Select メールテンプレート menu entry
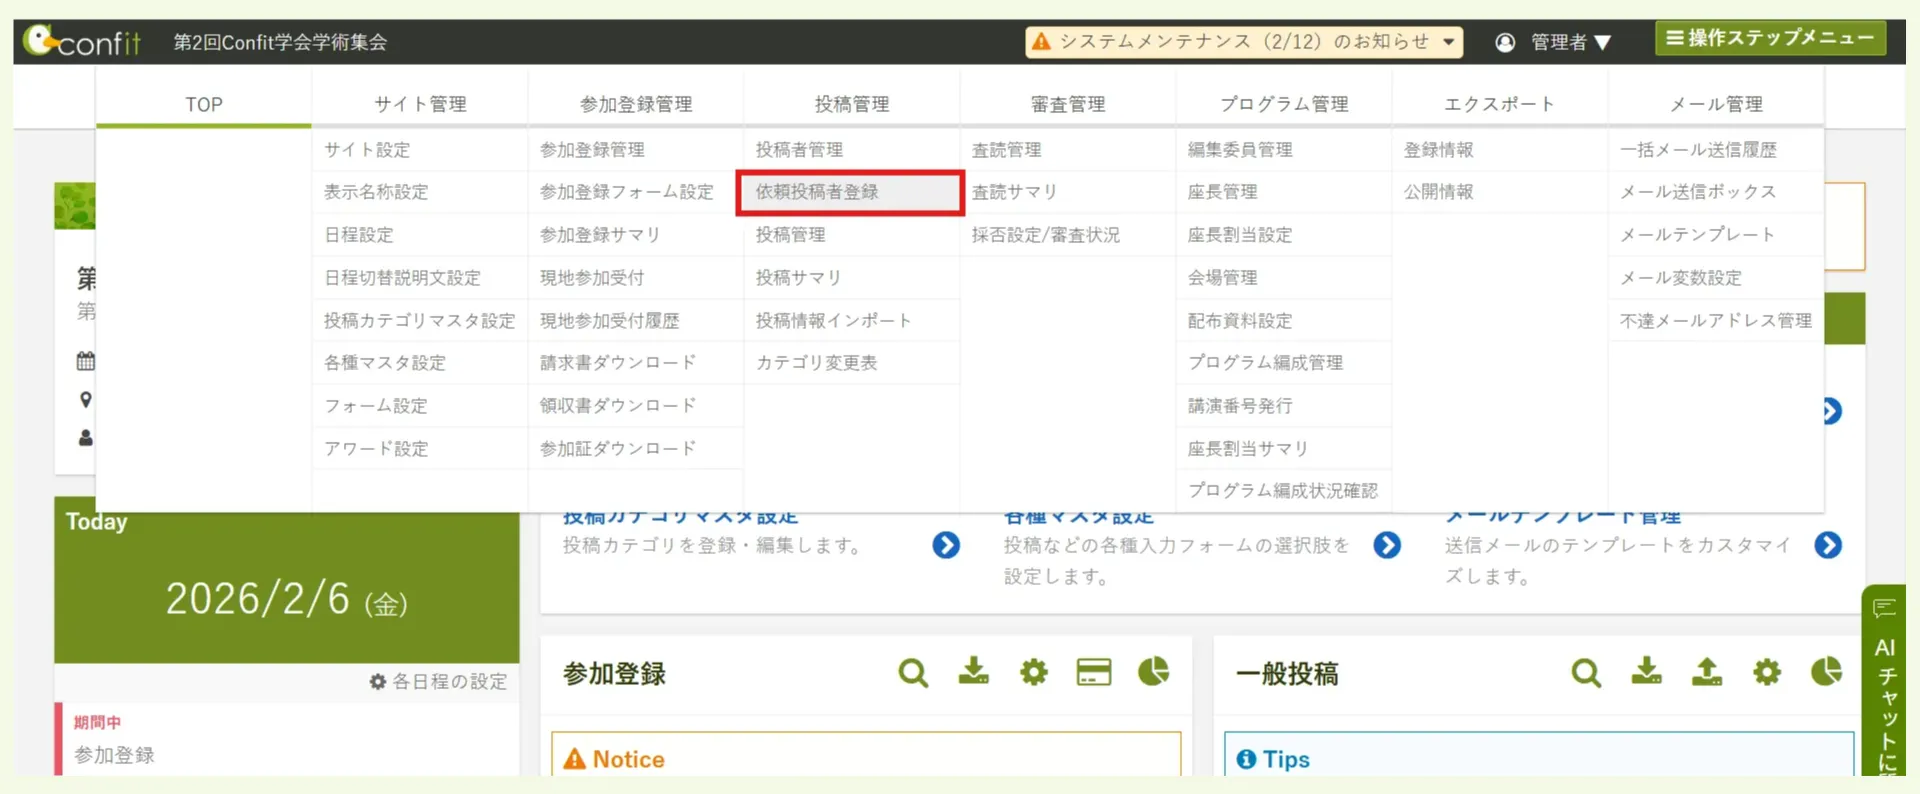This screenshot has height=794, width=1920. pyautogui.click(x=1716, y=235)
